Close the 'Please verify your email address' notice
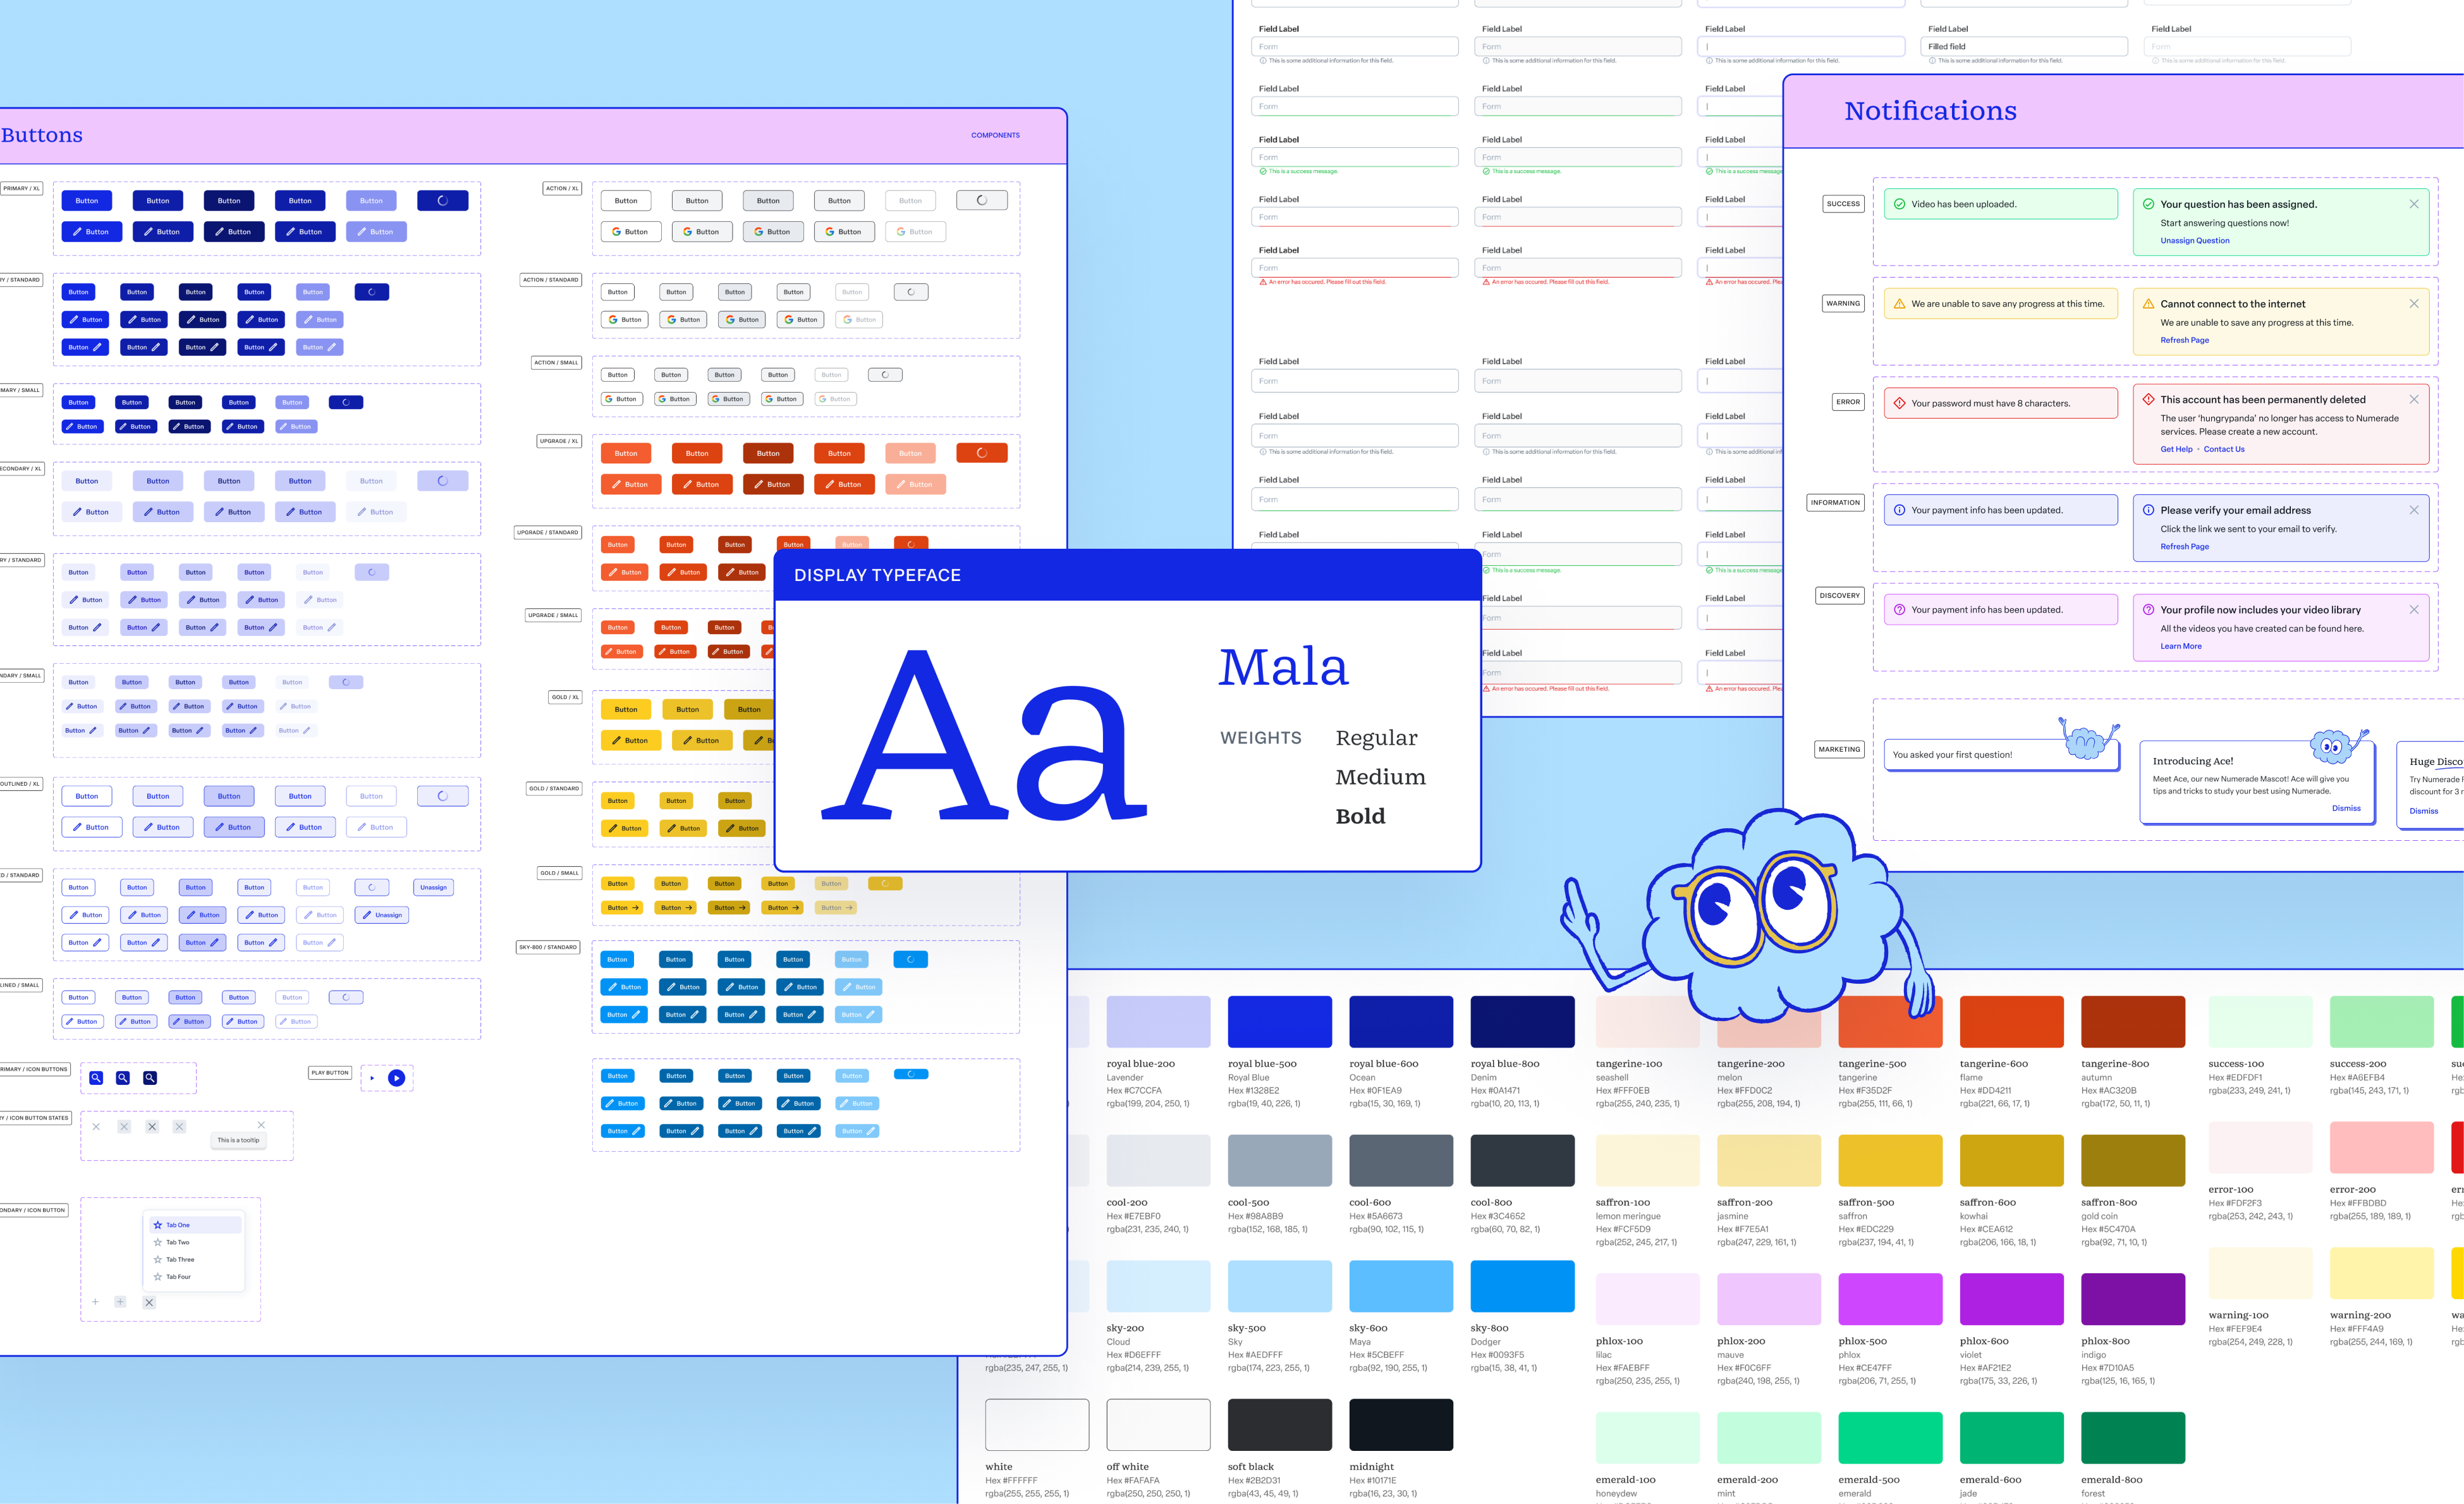The height and width of the screenshot is (1504, 2464). click(x=2413, y=510)
